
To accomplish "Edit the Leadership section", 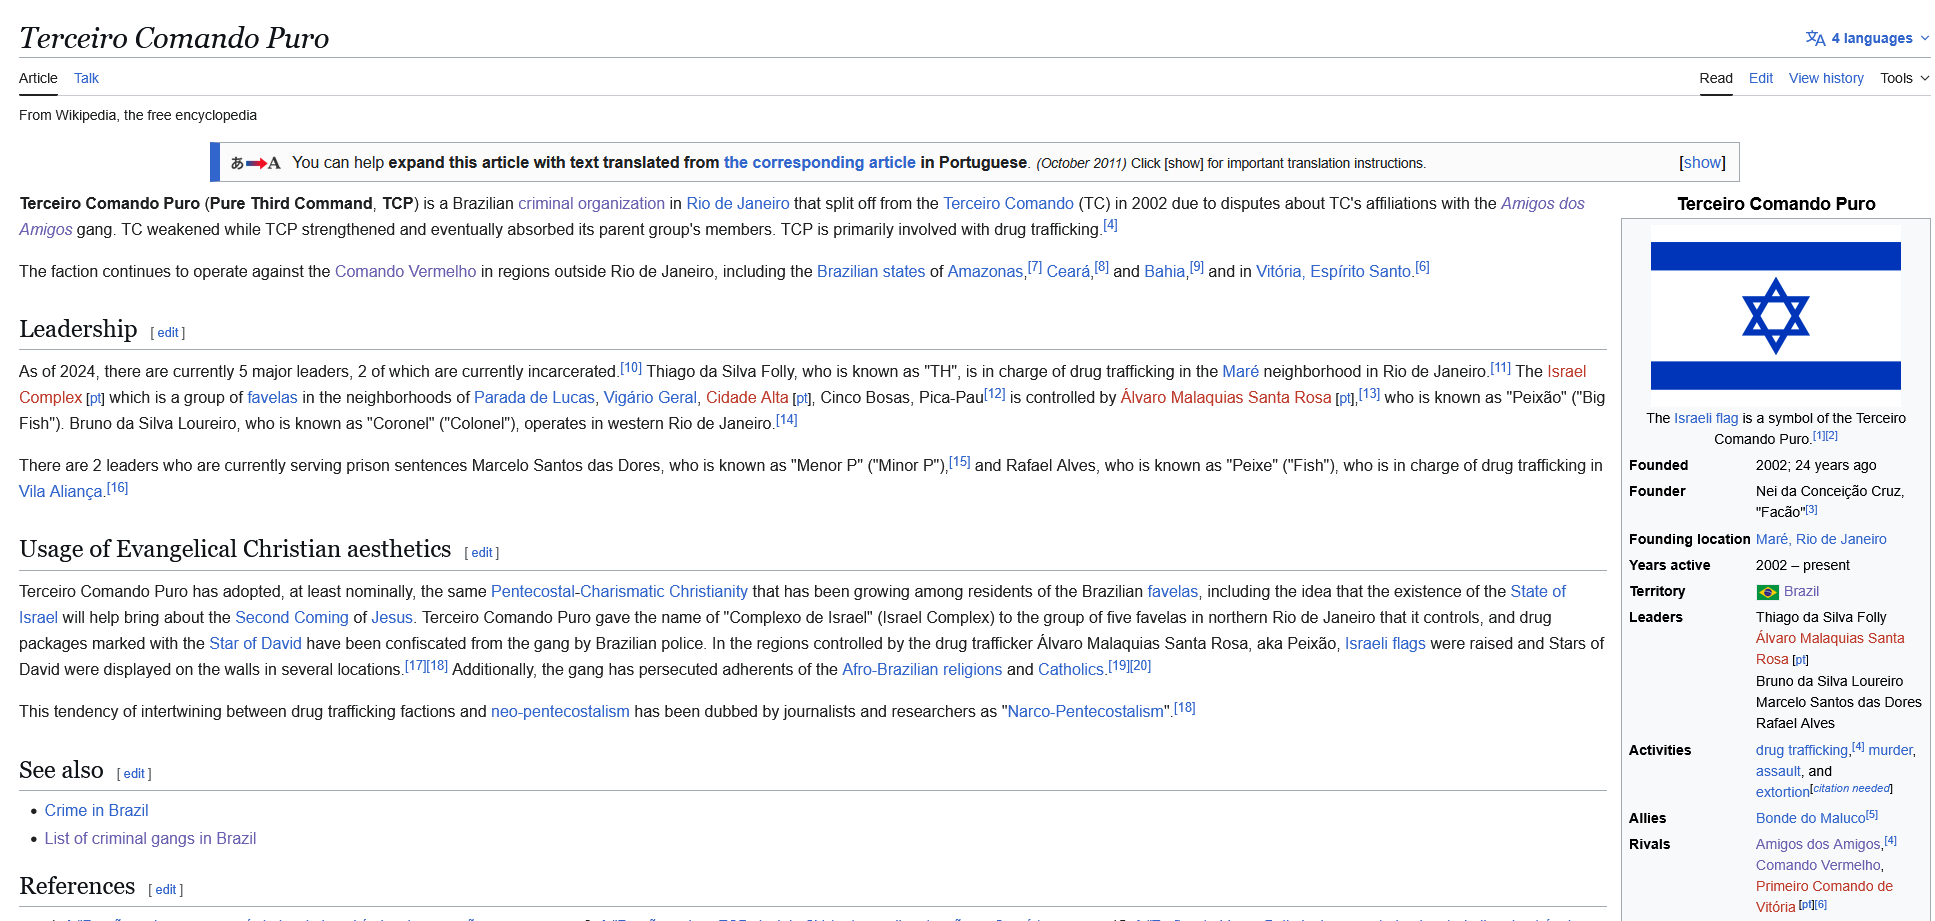I will (x=168, y=333).
